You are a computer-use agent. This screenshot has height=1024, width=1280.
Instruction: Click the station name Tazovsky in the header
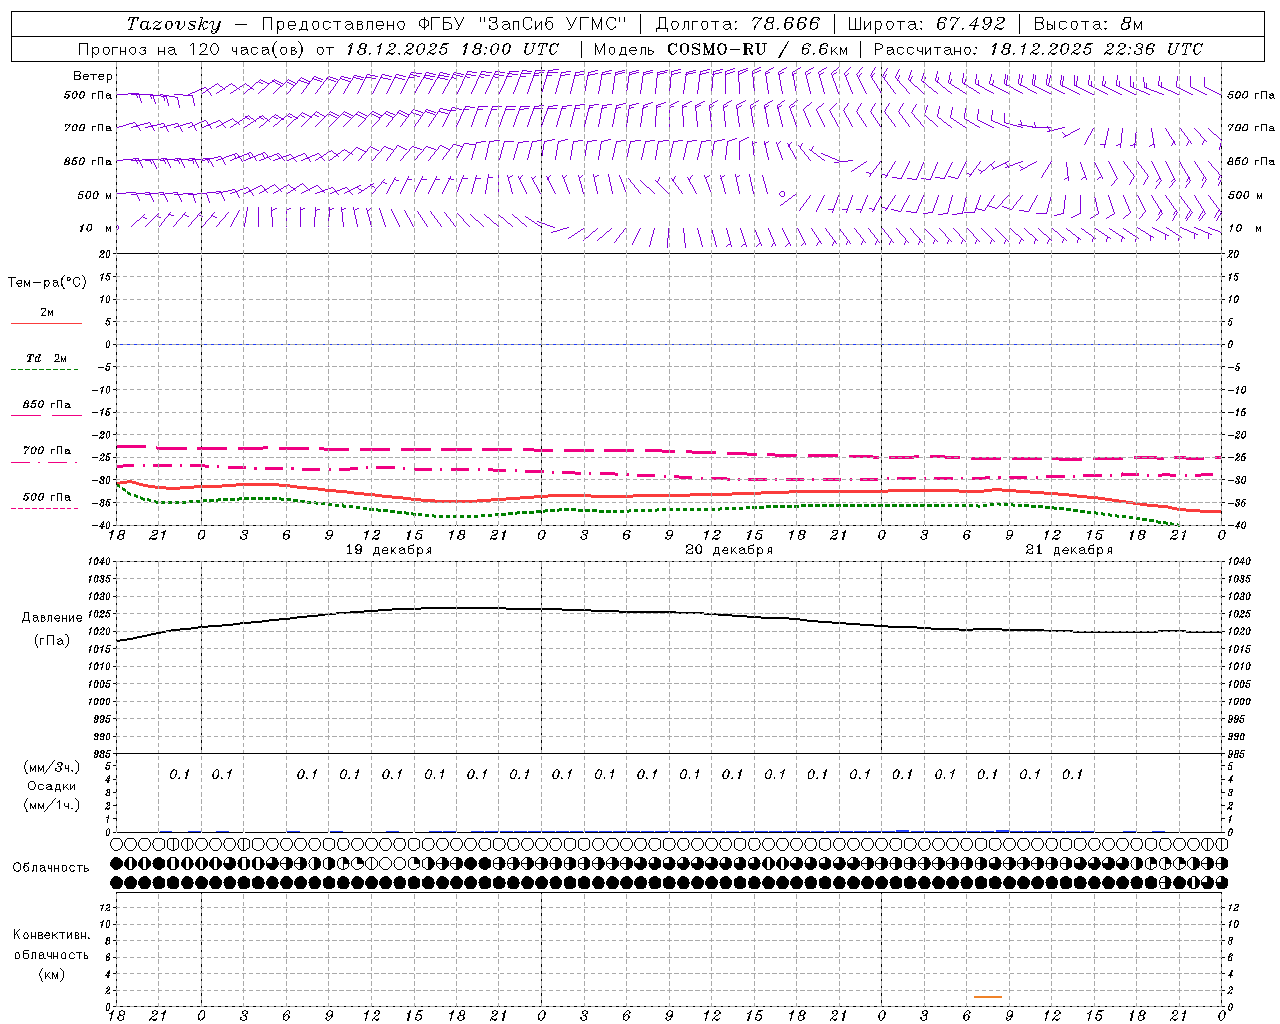click(x=174, y=24)
